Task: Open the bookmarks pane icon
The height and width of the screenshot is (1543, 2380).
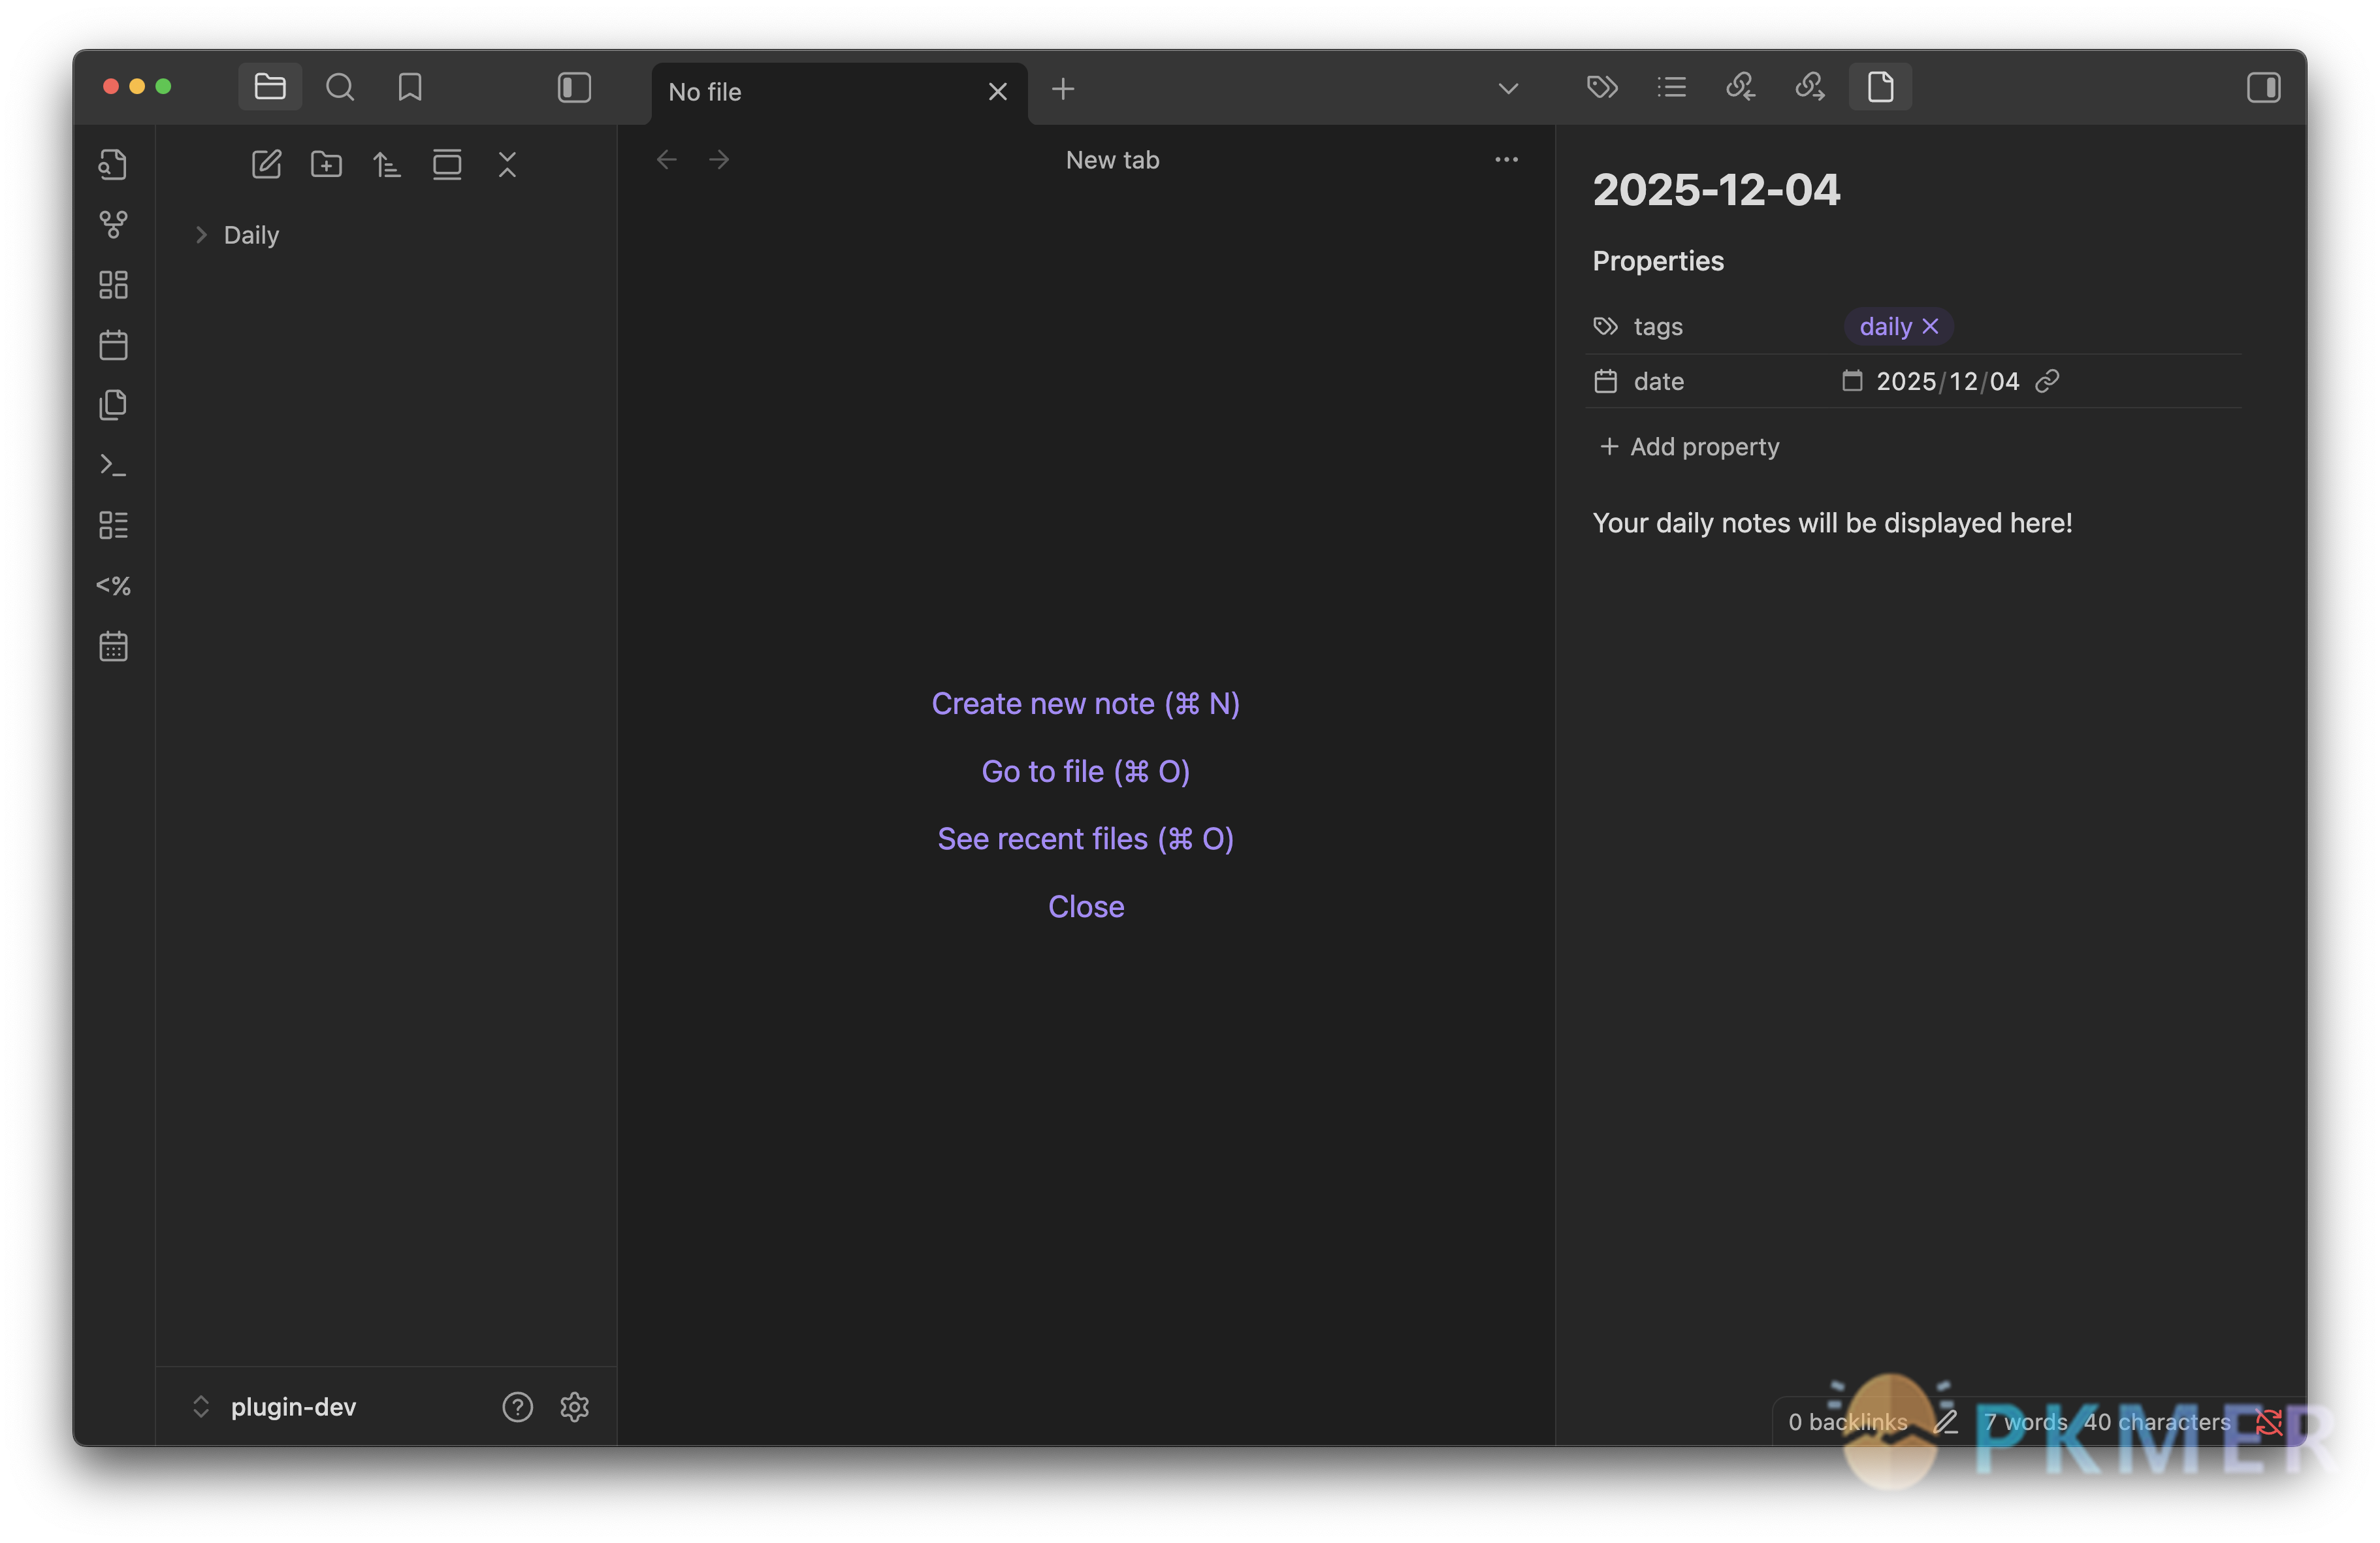Action: (x=410, y=88)
